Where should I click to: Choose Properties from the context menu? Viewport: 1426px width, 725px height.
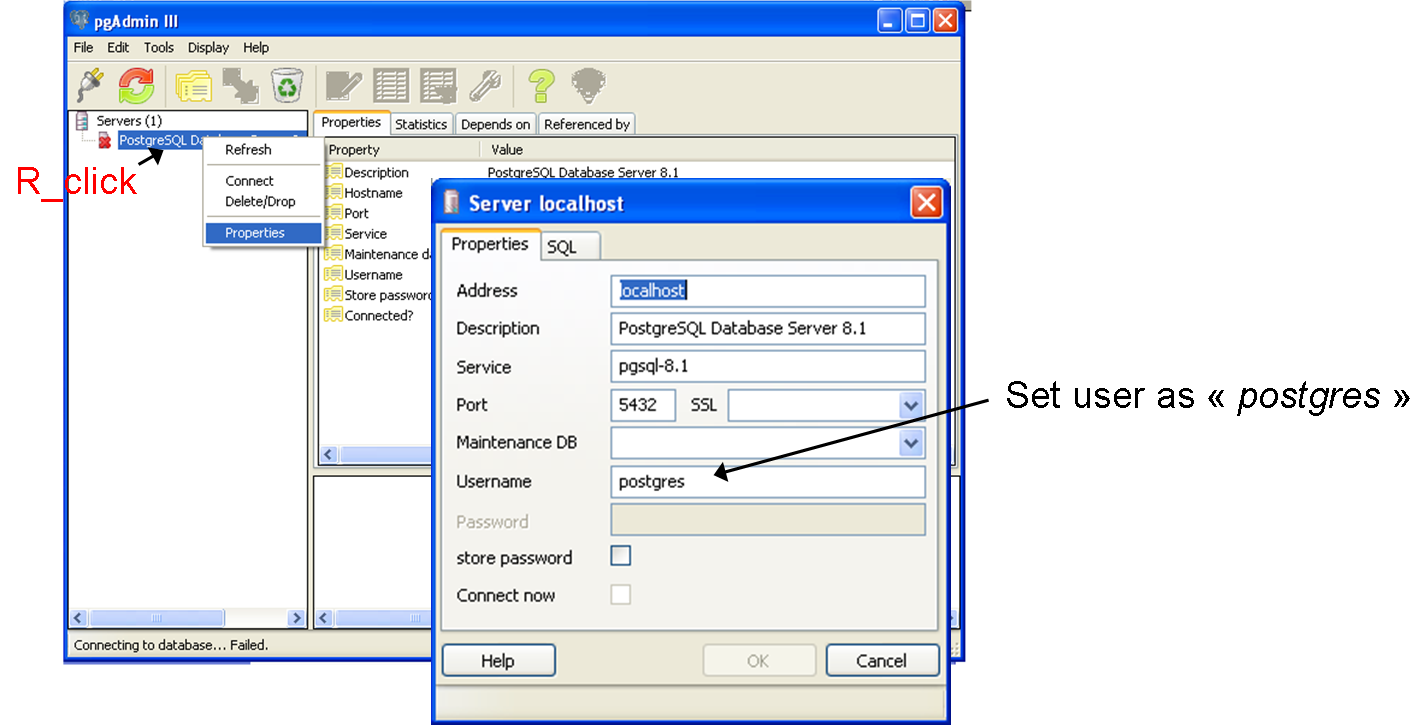point(255,233)
